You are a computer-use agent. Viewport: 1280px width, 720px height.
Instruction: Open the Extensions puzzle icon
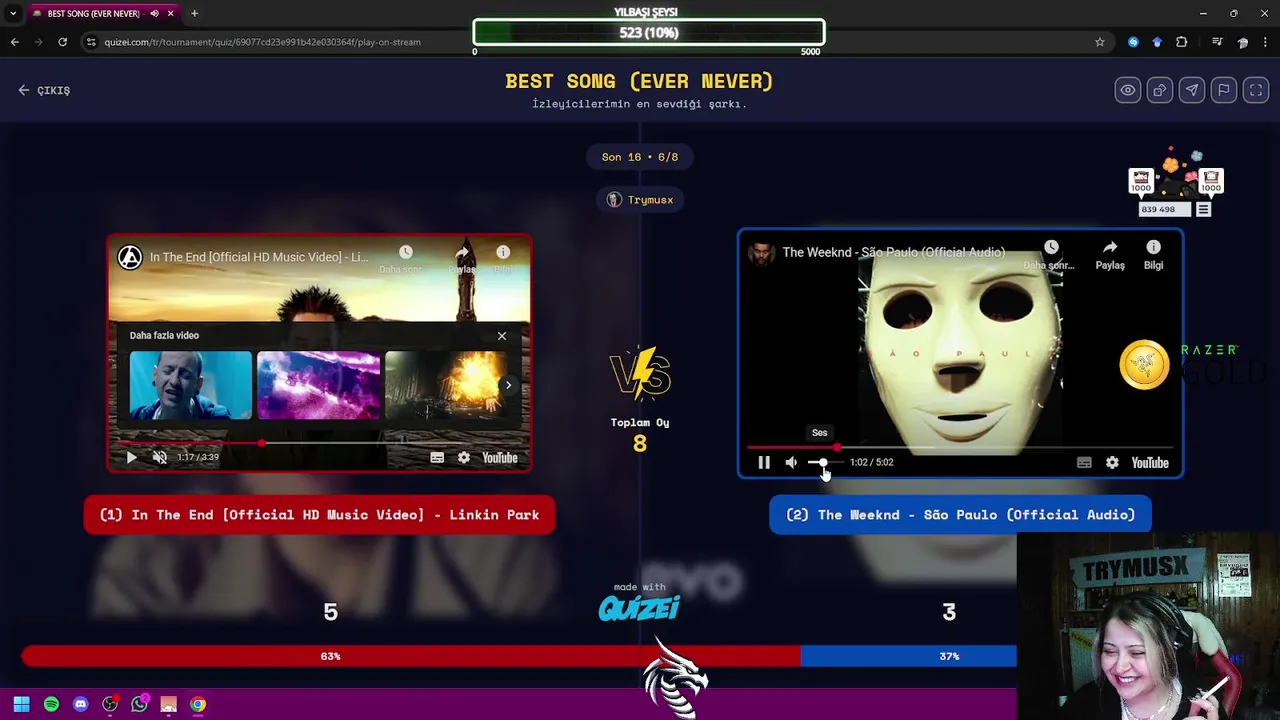(1181, 42)
